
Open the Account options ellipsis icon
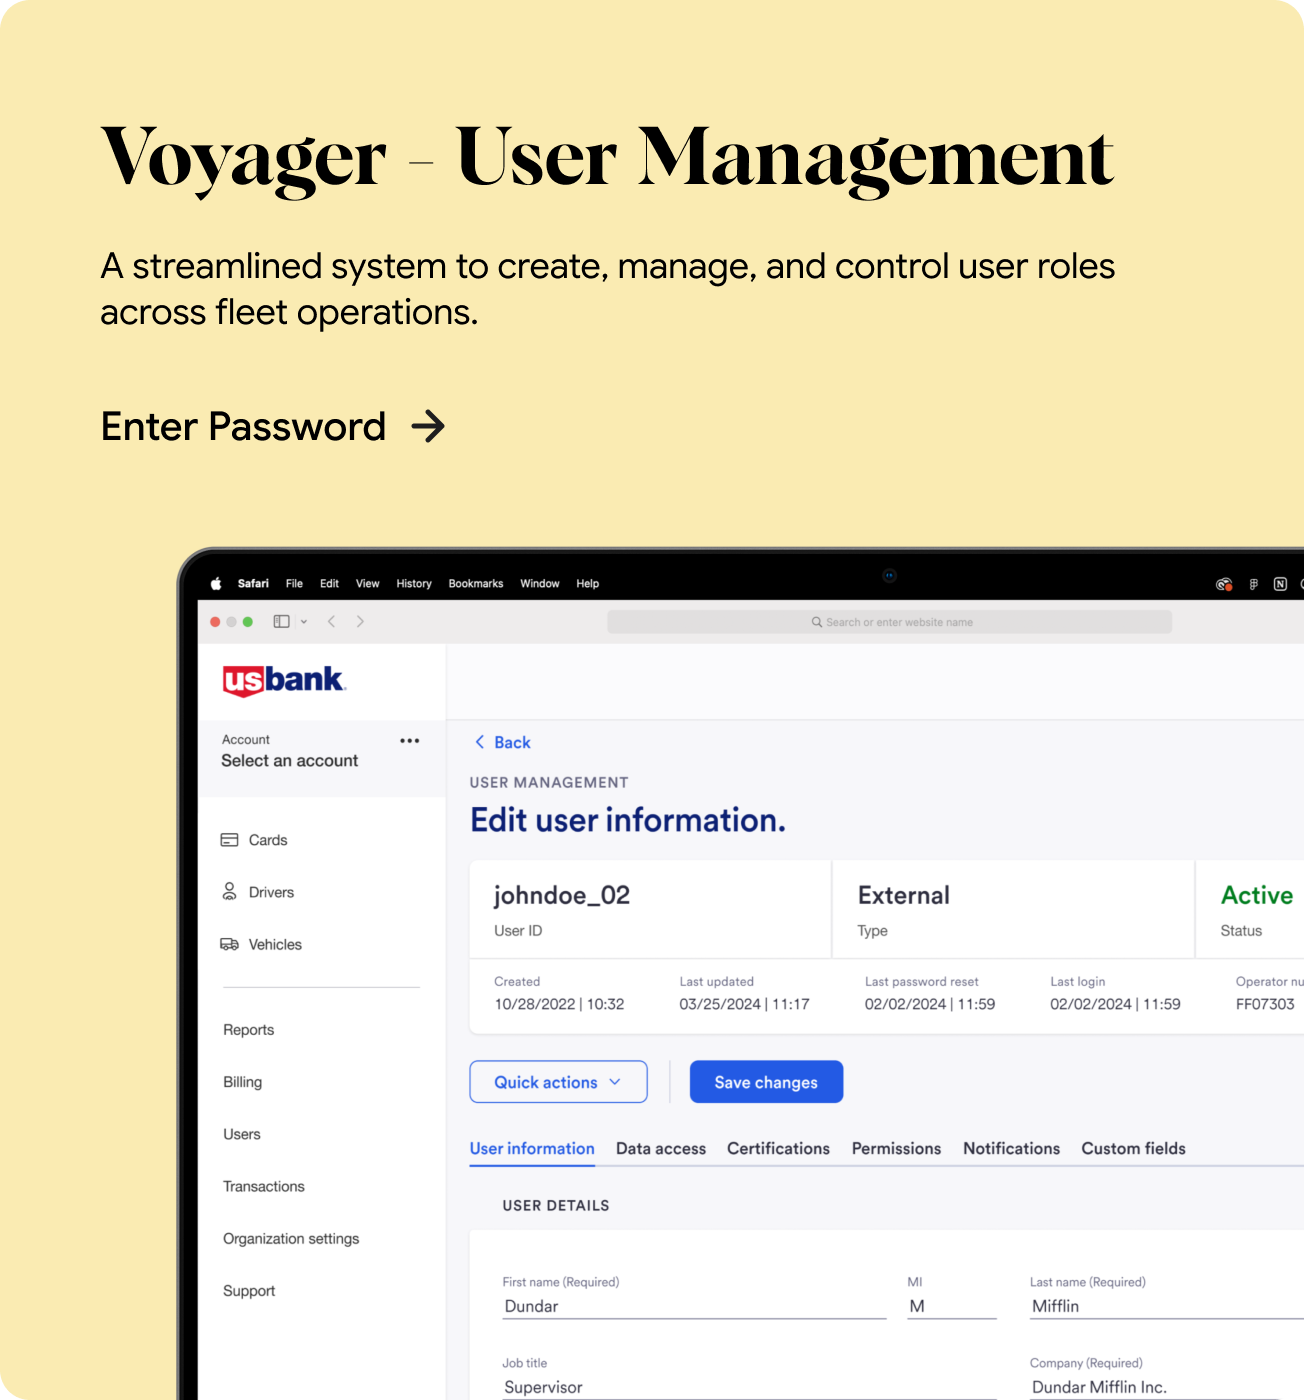click(409, 740)
